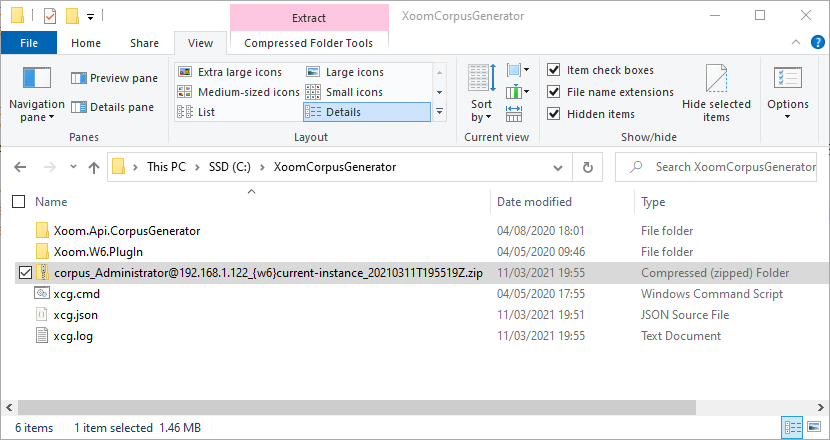Click horizontal scrollbar left arrow
Screen dimensions: 830x440
point(9,407)
